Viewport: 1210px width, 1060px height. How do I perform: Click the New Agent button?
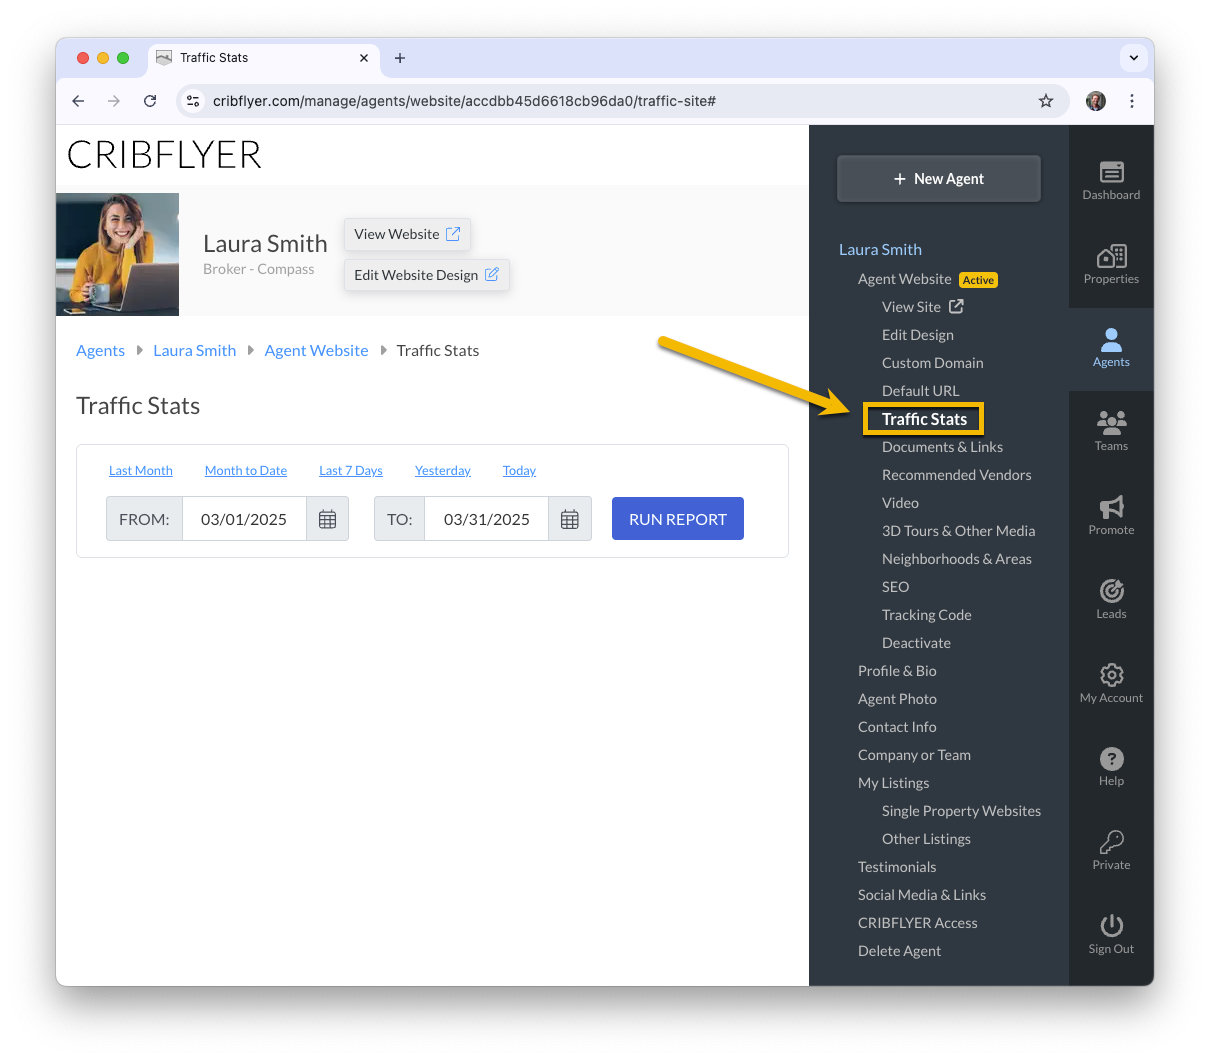coord(939,179)
